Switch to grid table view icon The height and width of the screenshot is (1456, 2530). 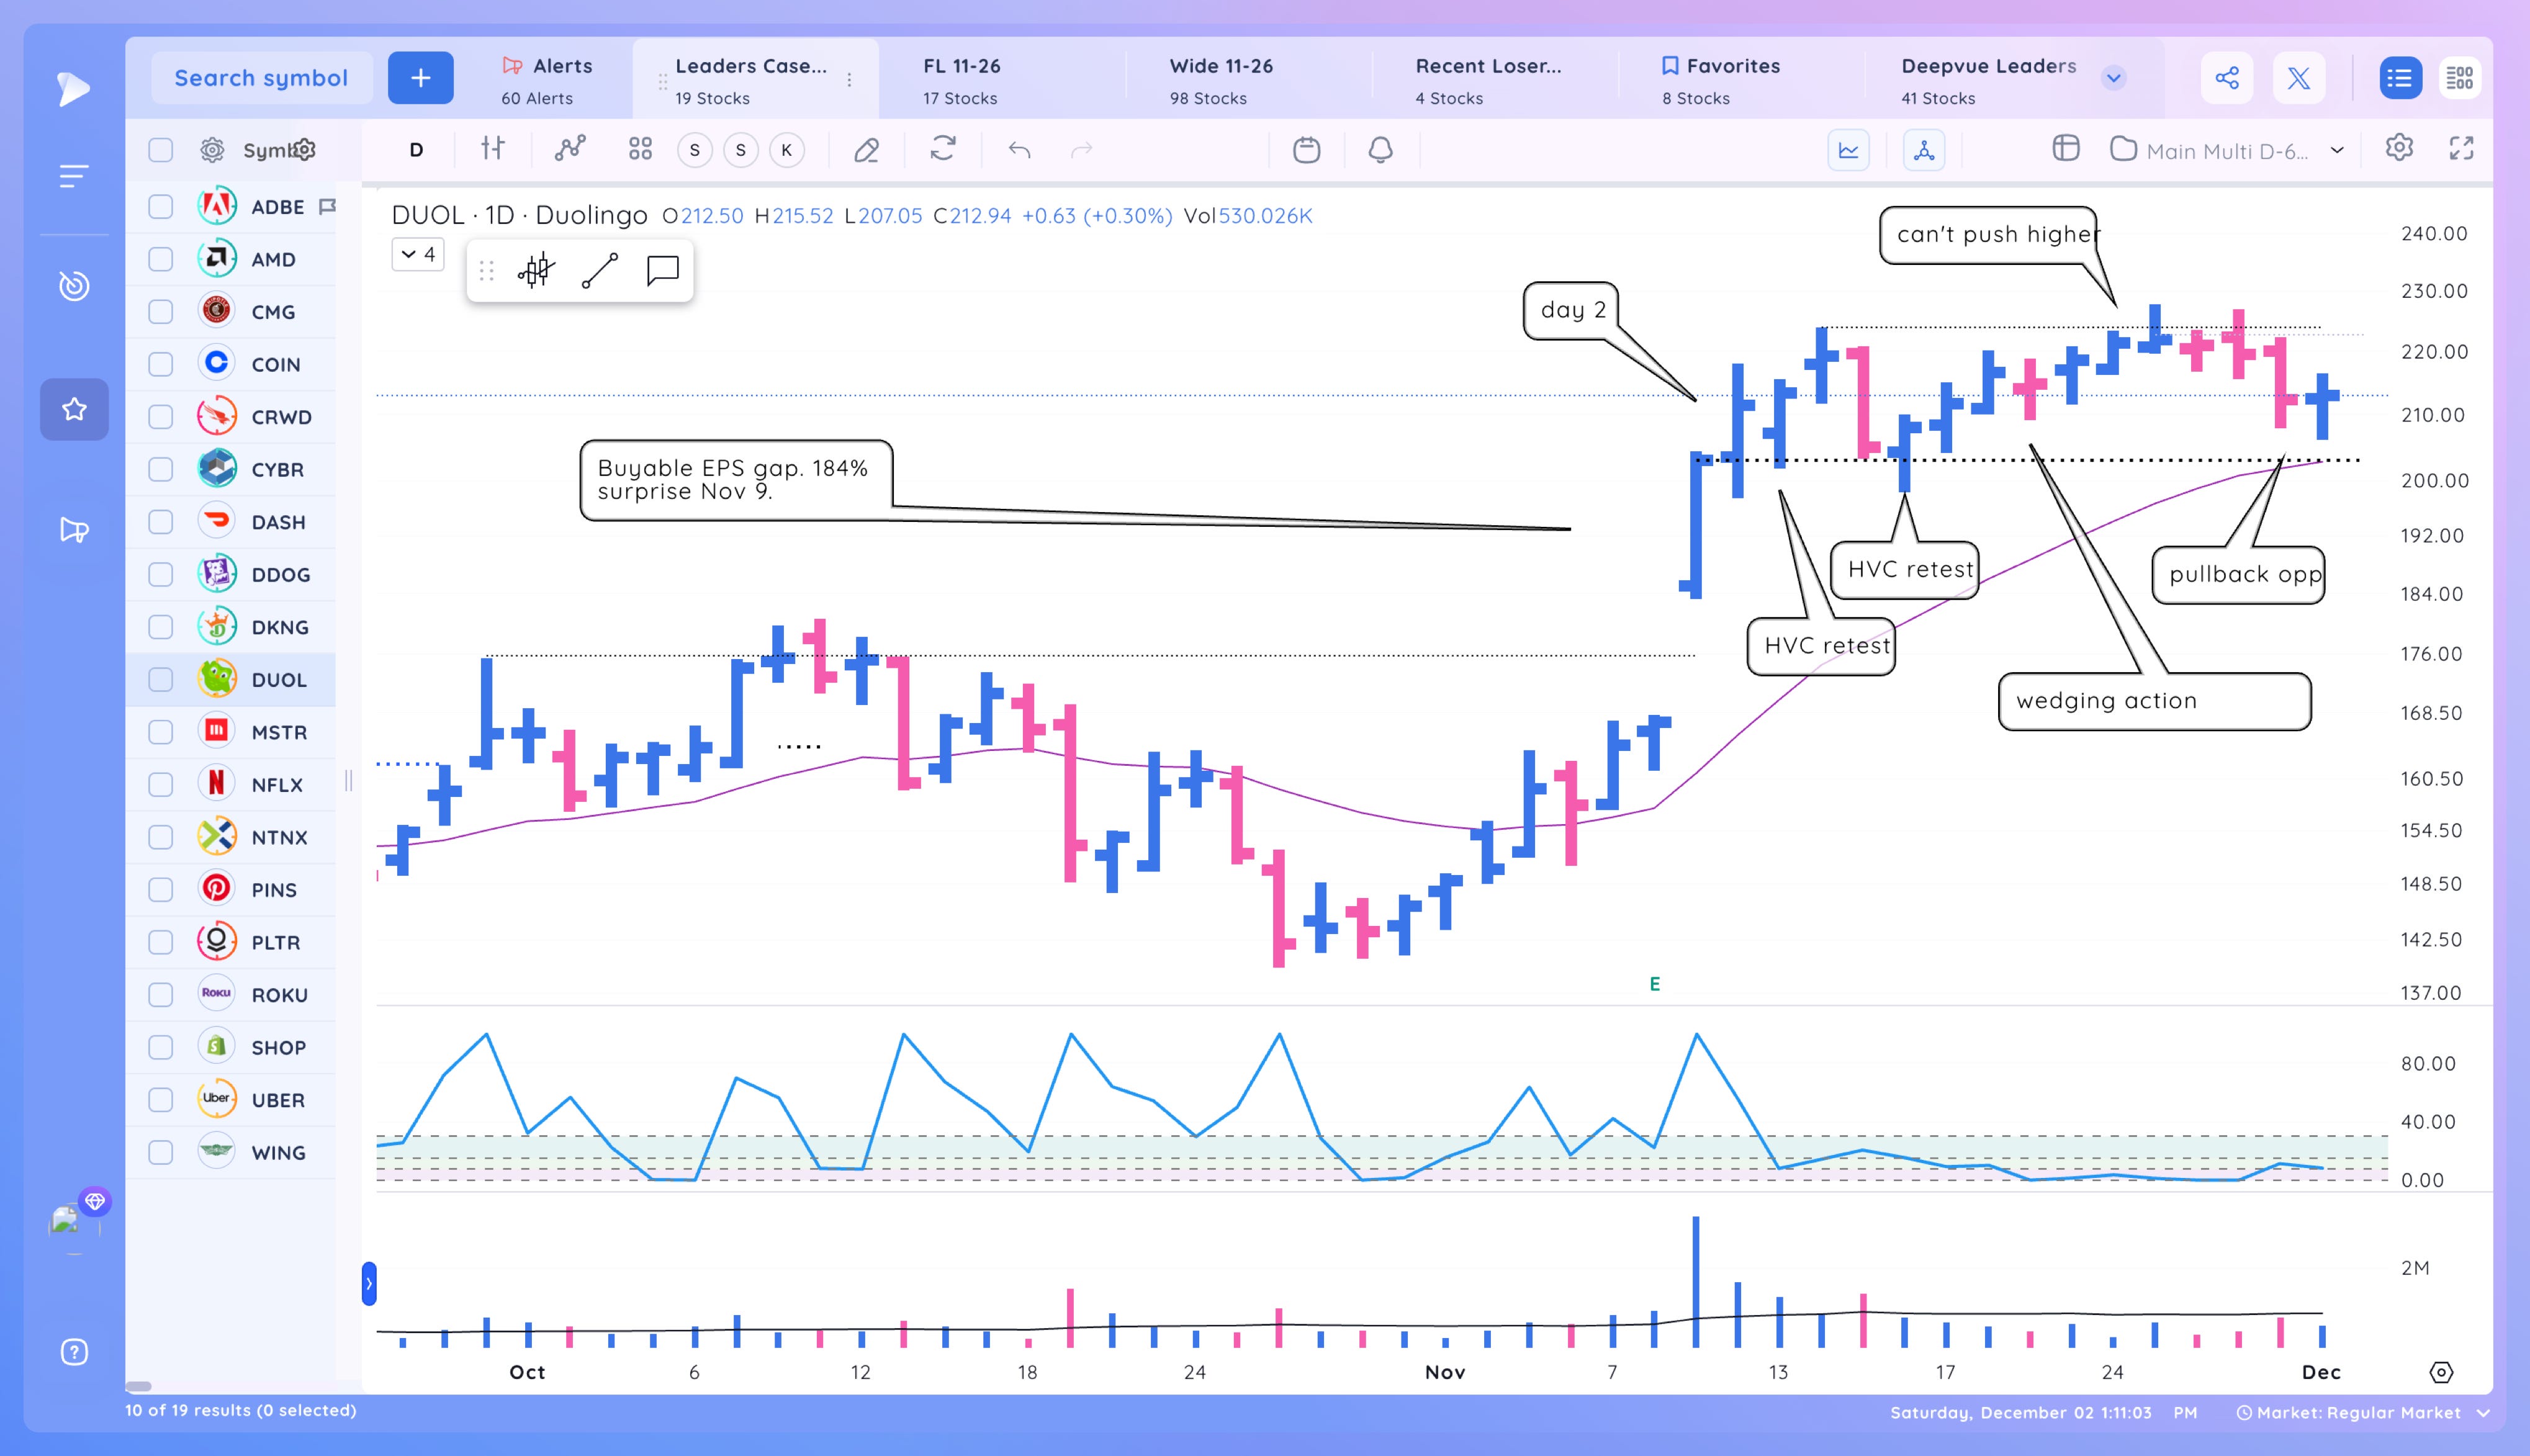pos(2460,78)
